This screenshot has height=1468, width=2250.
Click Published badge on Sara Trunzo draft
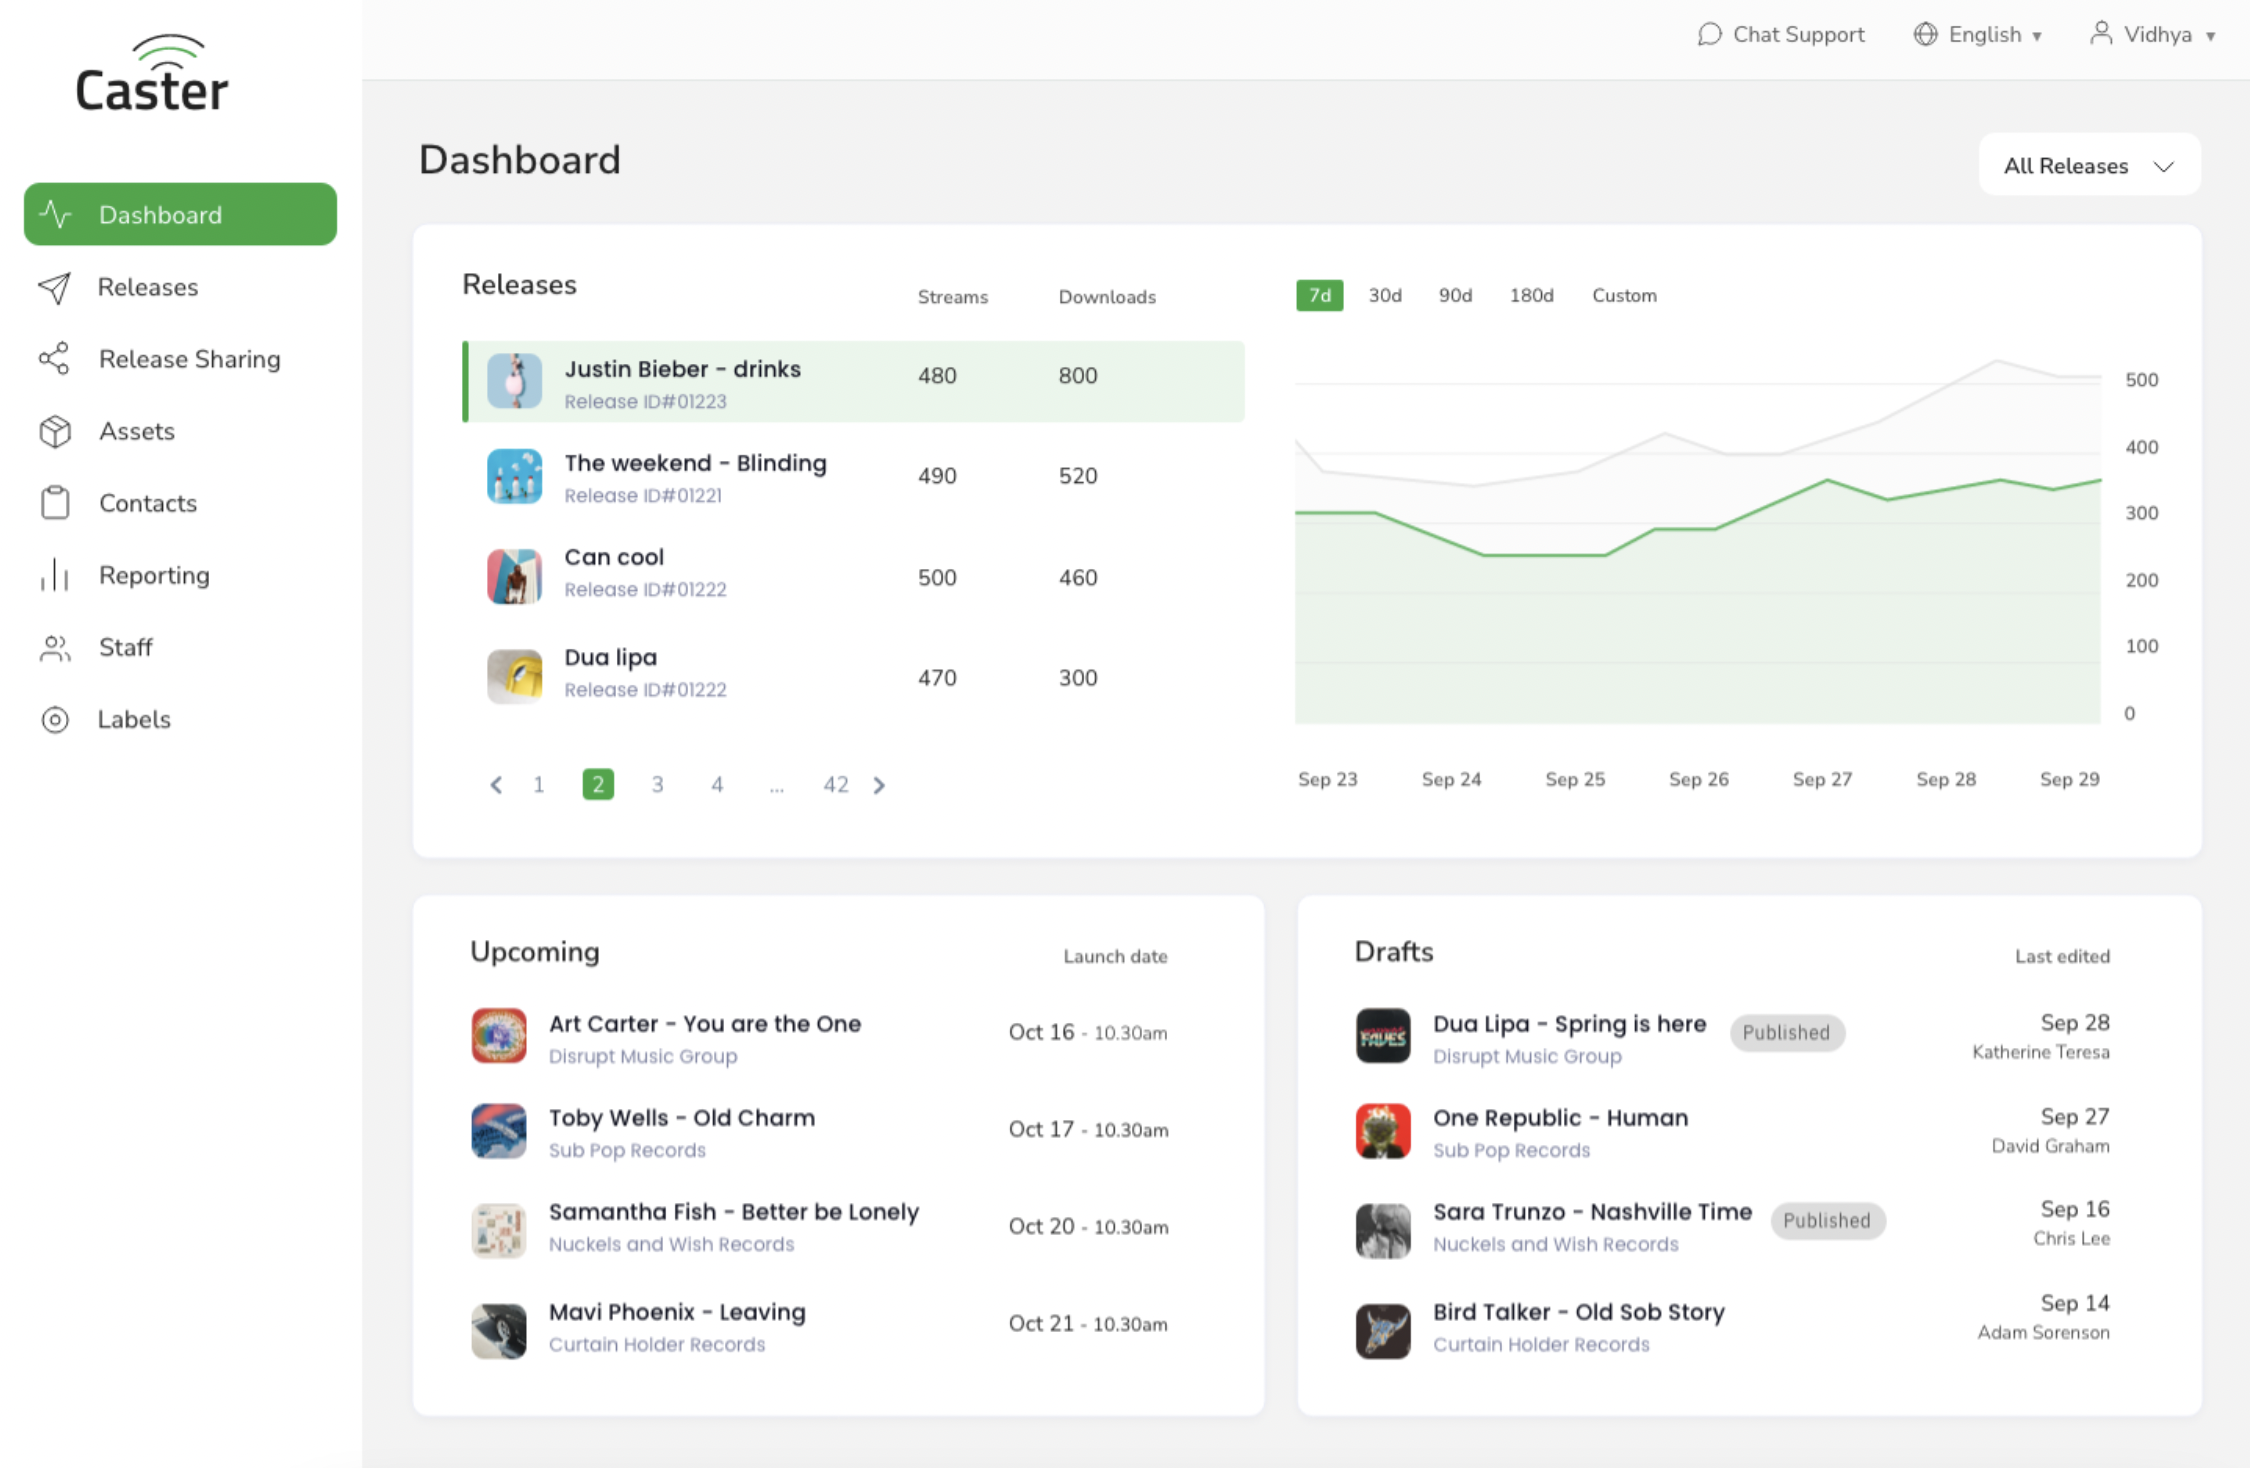[1827, 1221]
